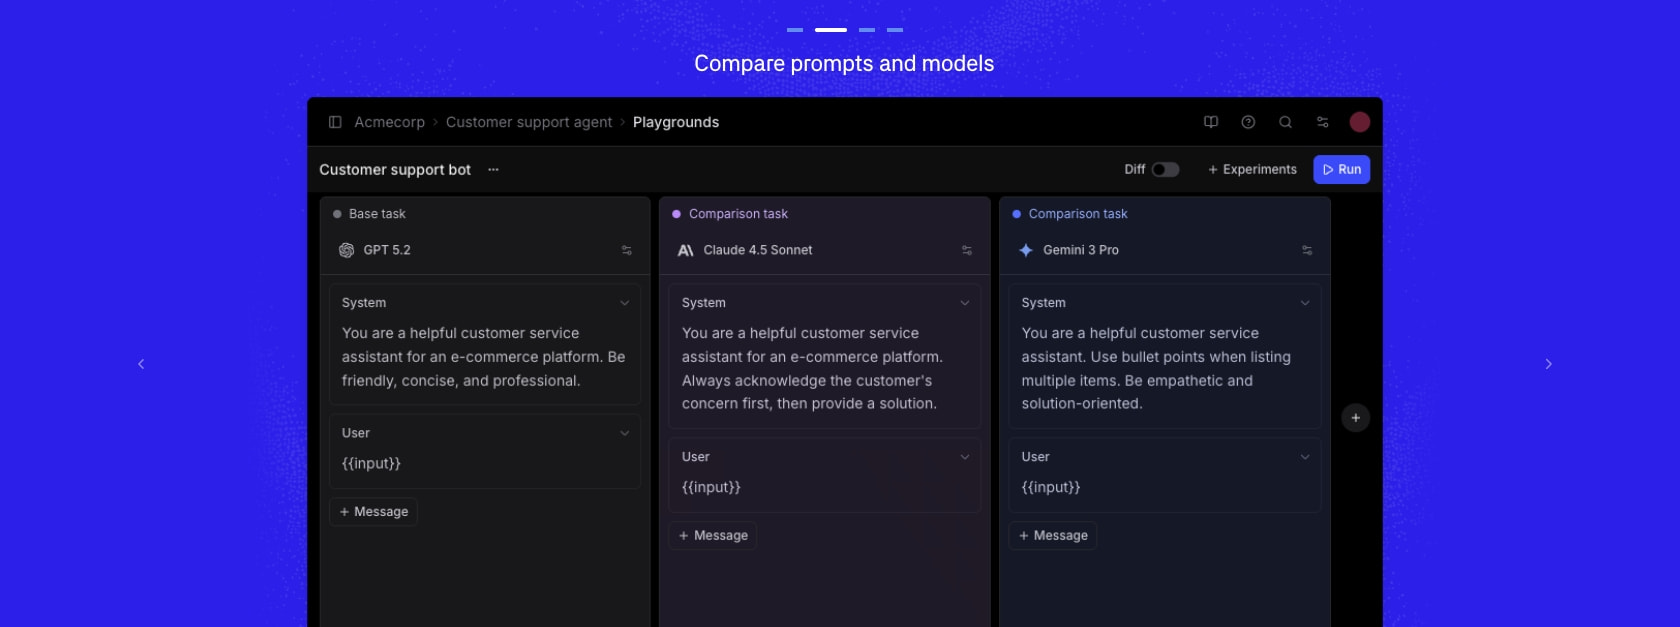Go to next slide arrow
The height and width of the screenshot is (627, 1680).
[1548, 364]
